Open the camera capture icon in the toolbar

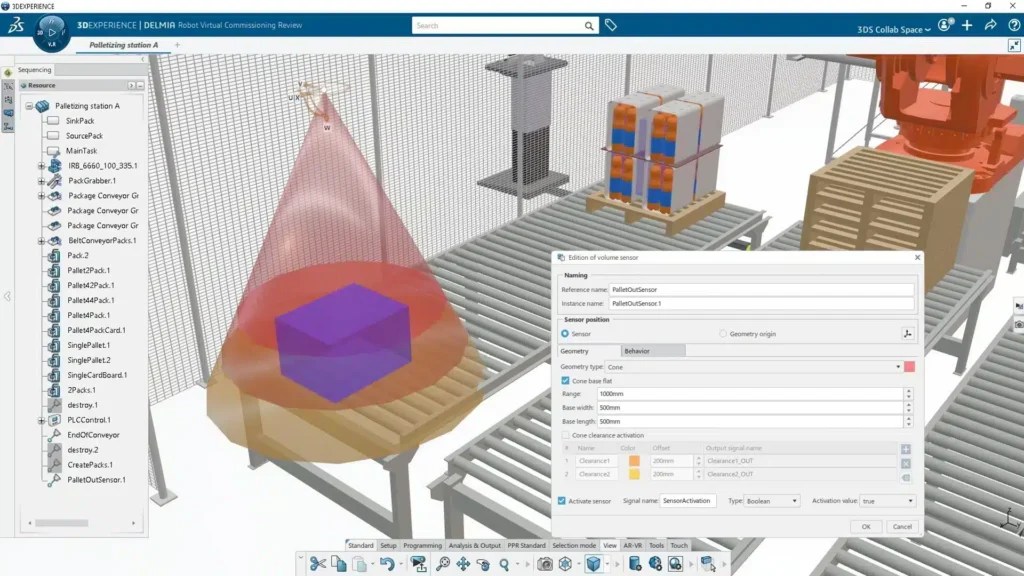[544, 563]
